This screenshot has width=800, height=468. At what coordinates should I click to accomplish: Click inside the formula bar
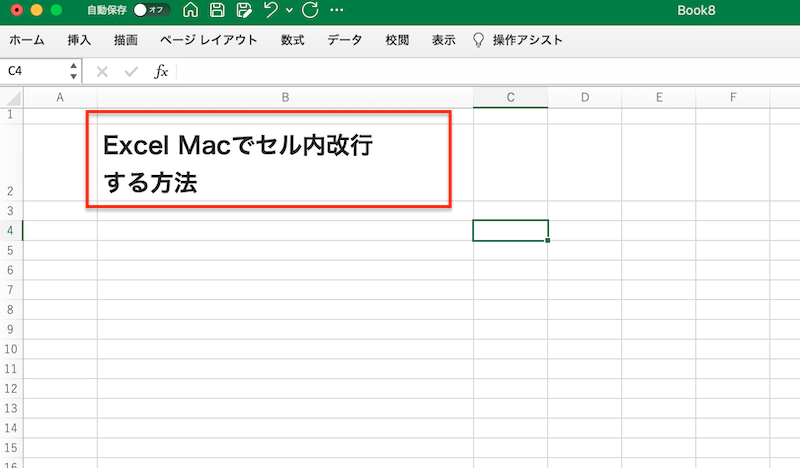click(x=487, y=71)
